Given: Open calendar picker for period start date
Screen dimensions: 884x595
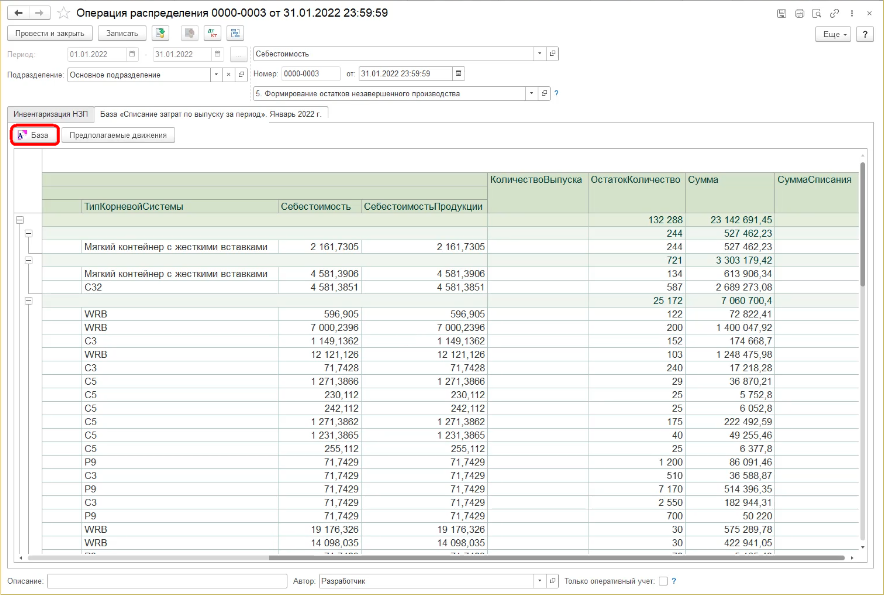Looking at the screenshot, I should (x=131, y=54).
